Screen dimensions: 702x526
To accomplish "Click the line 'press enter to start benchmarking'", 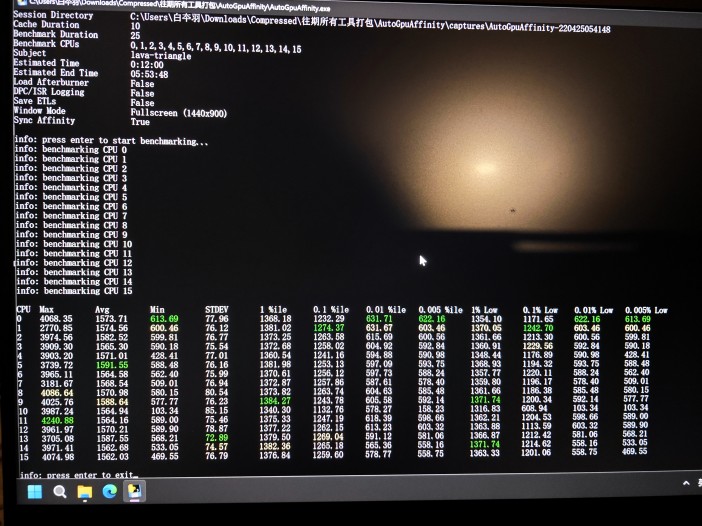I will click(x=111, y=141).
